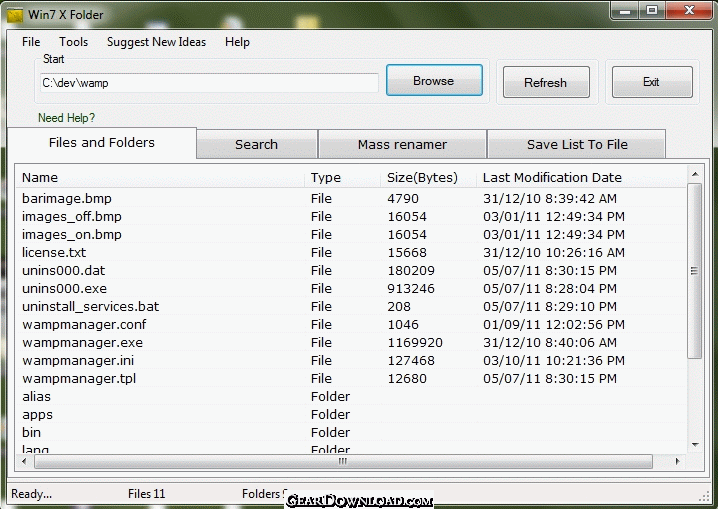Open the Help menu

point(237,42)
